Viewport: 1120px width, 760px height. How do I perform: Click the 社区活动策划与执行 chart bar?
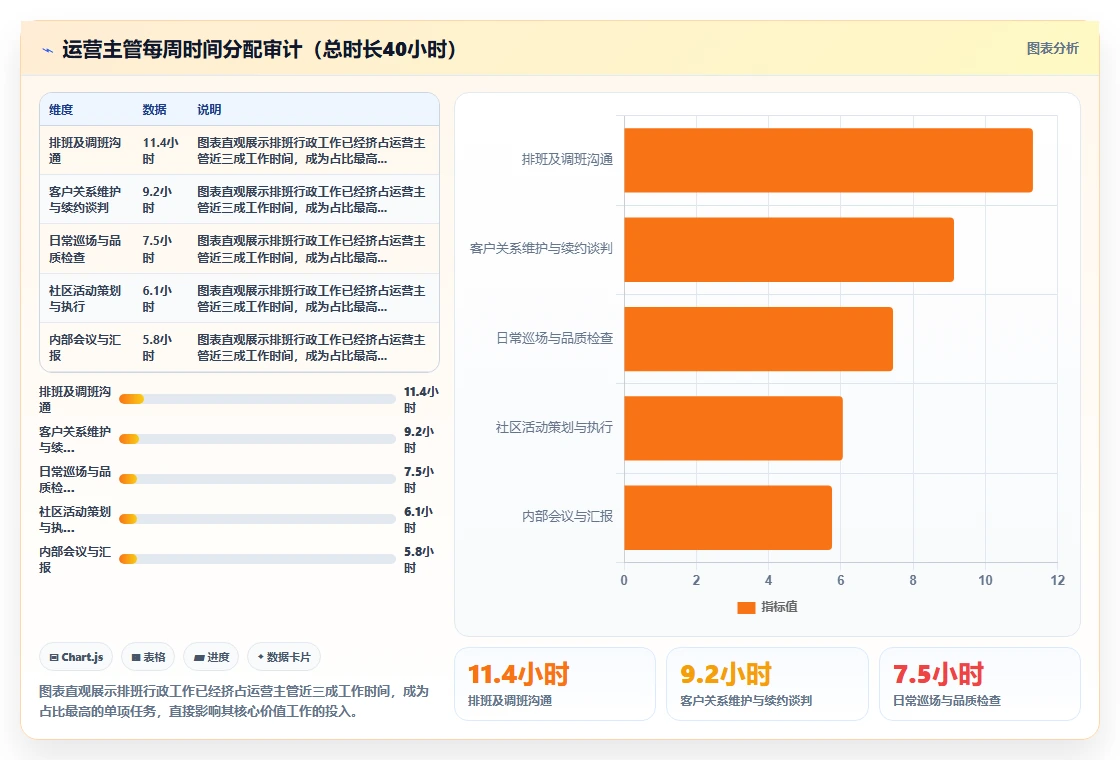coord(734,428)
